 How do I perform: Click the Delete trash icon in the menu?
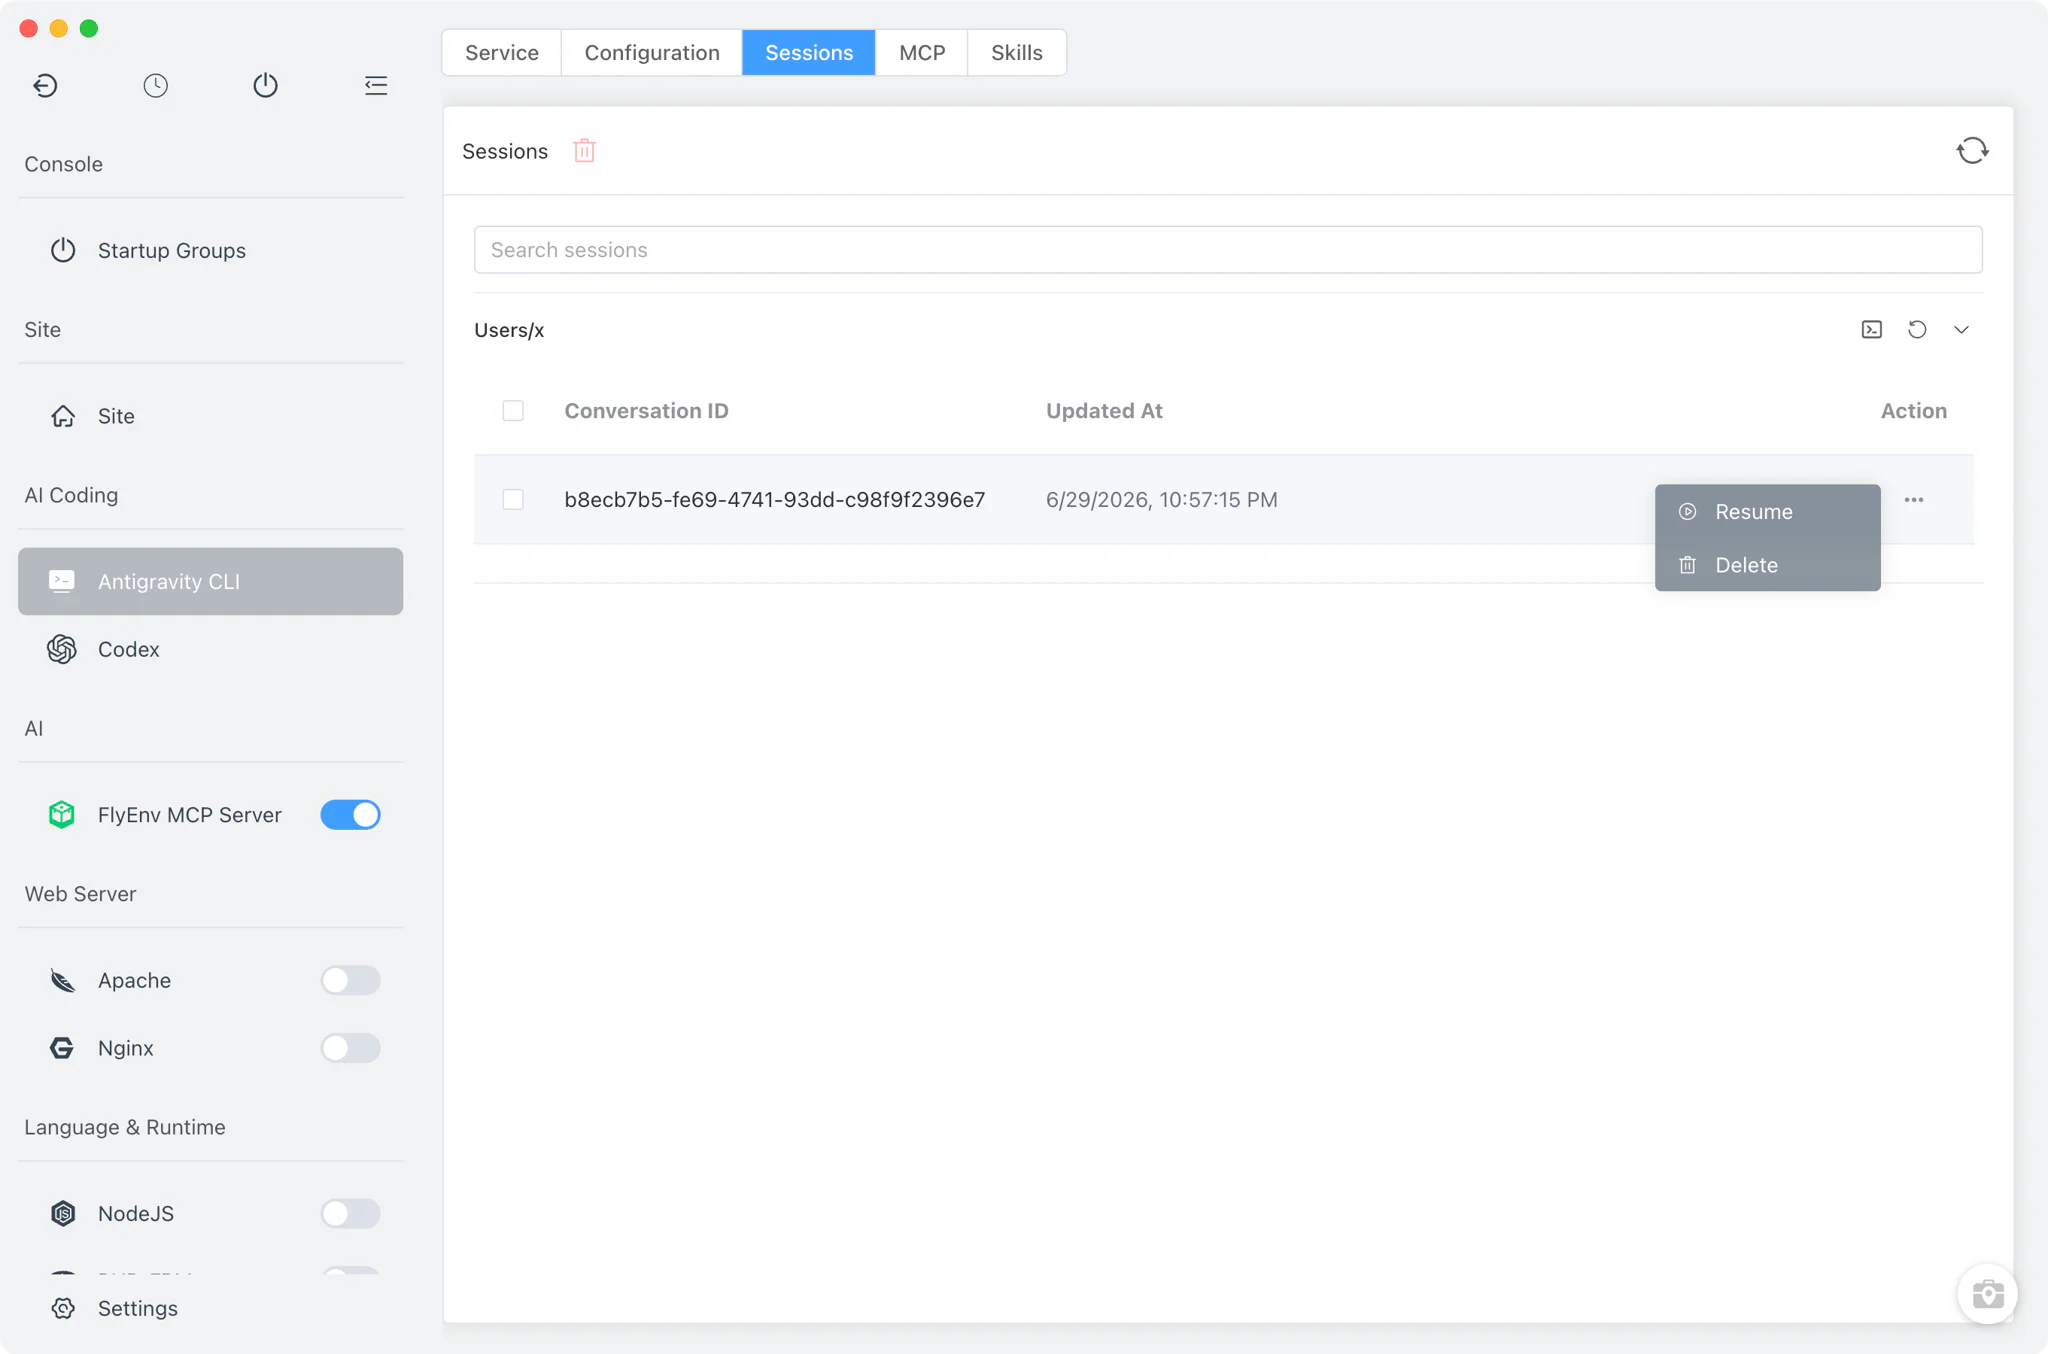[1688, 565]
